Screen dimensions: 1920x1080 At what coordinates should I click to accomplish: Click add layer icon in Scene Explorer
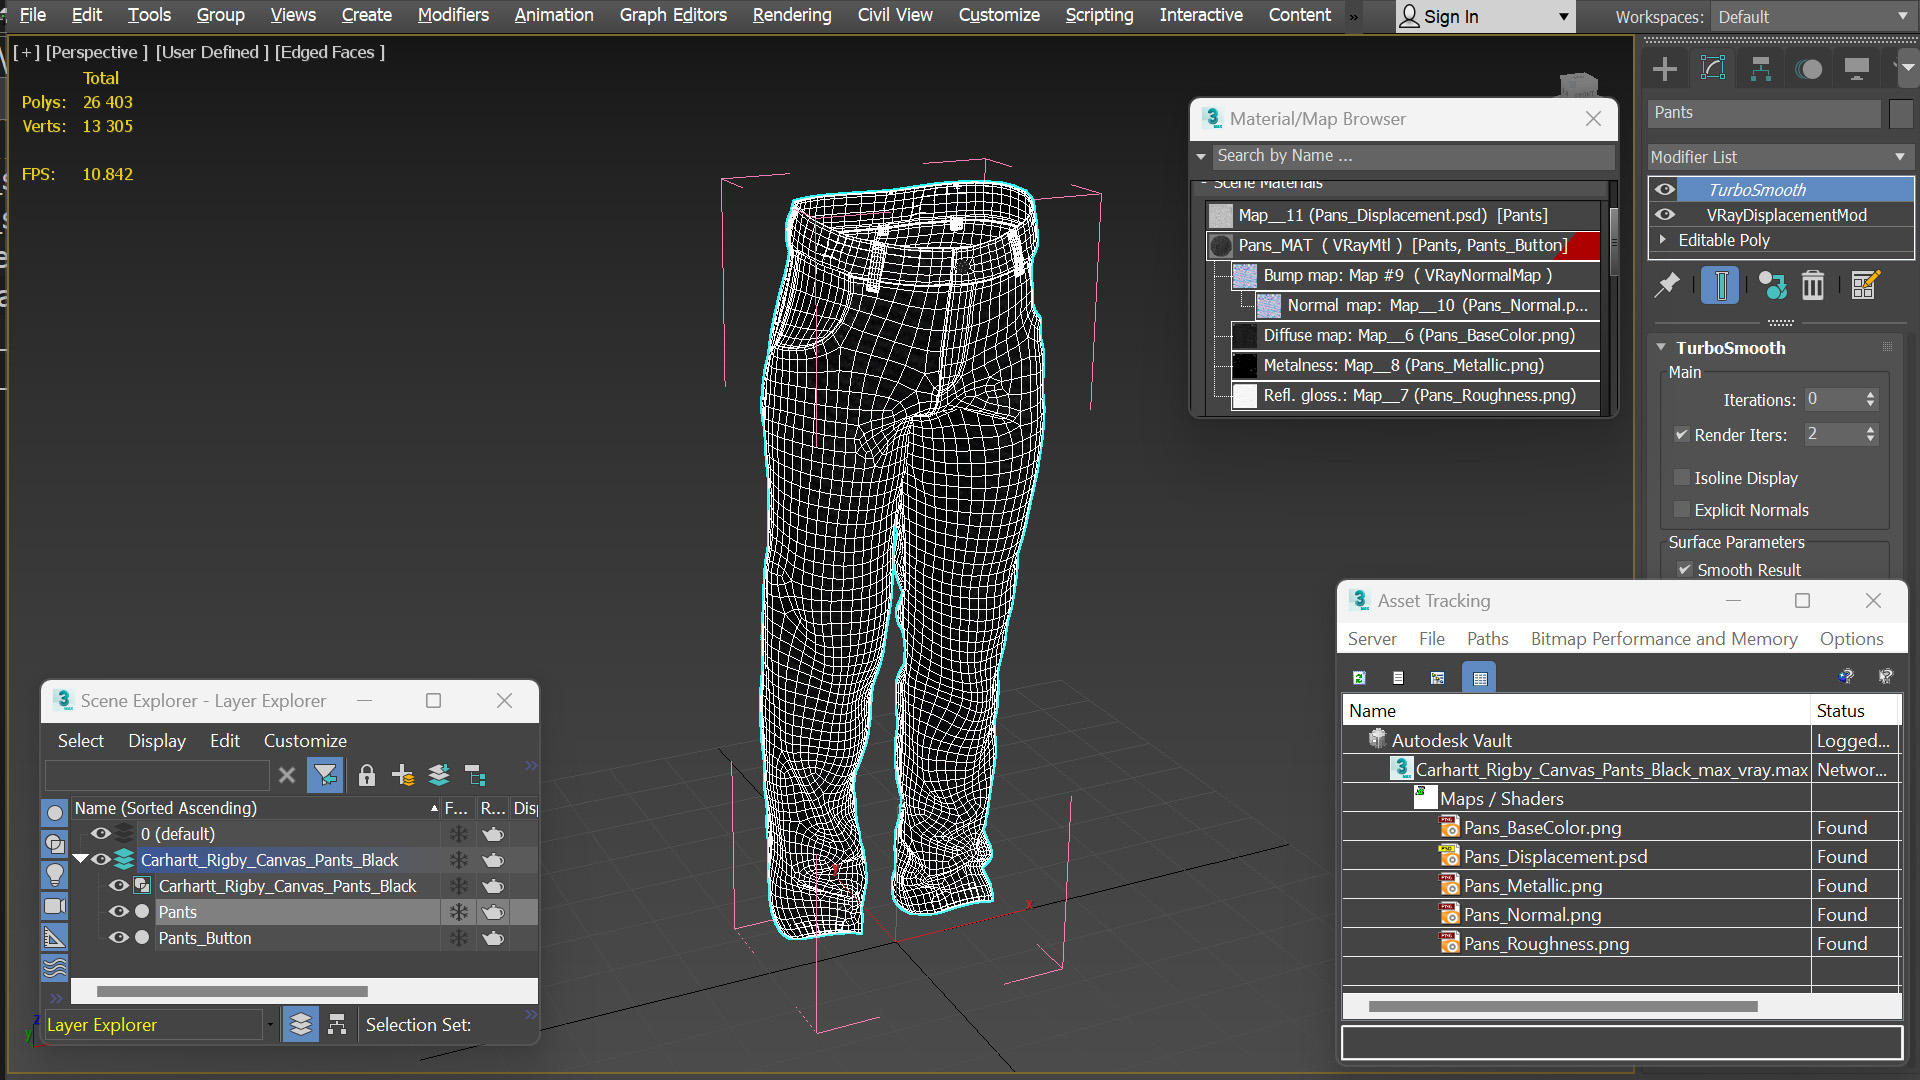pyautogui.click(x=403, y=775)
